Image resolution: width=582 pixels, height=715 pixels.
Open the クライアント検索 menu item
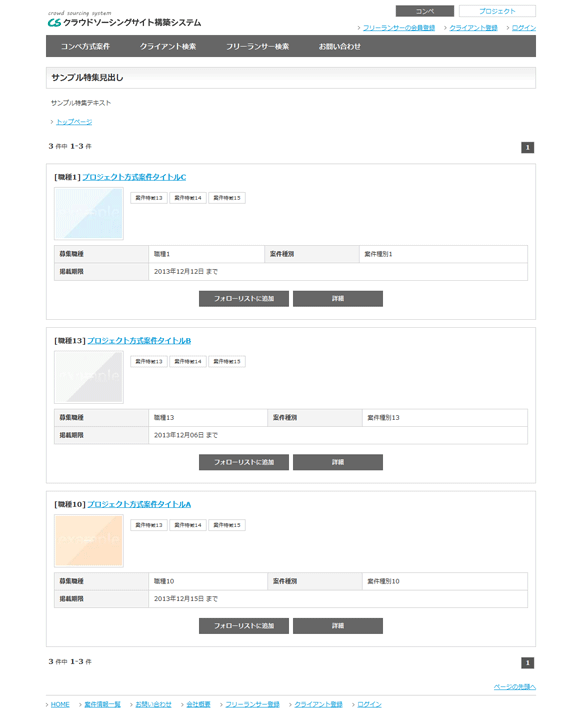pyautogui.click(x=168, y=46)
